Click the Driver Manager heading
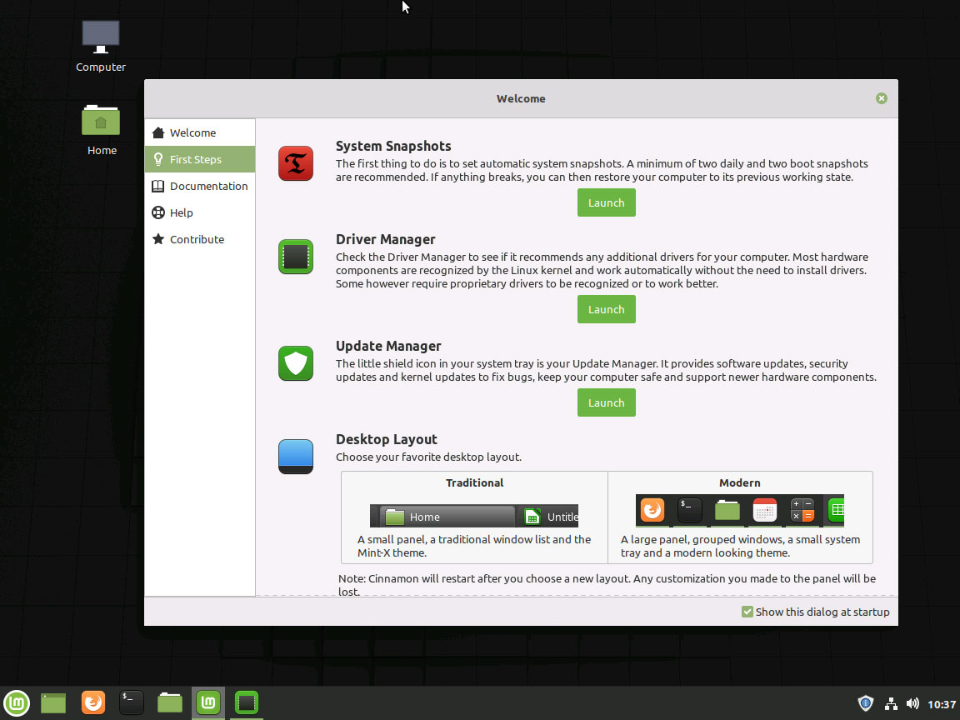 pyautogui.click(x=385, y=239)
